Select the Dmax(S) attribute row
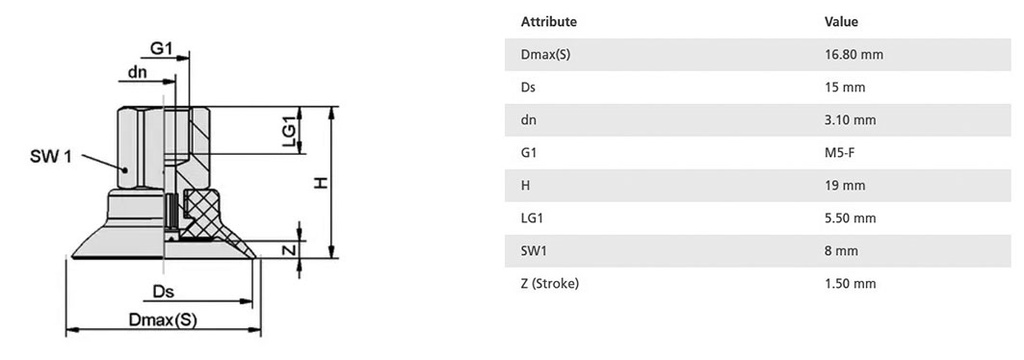 click(x=758, y=55)
